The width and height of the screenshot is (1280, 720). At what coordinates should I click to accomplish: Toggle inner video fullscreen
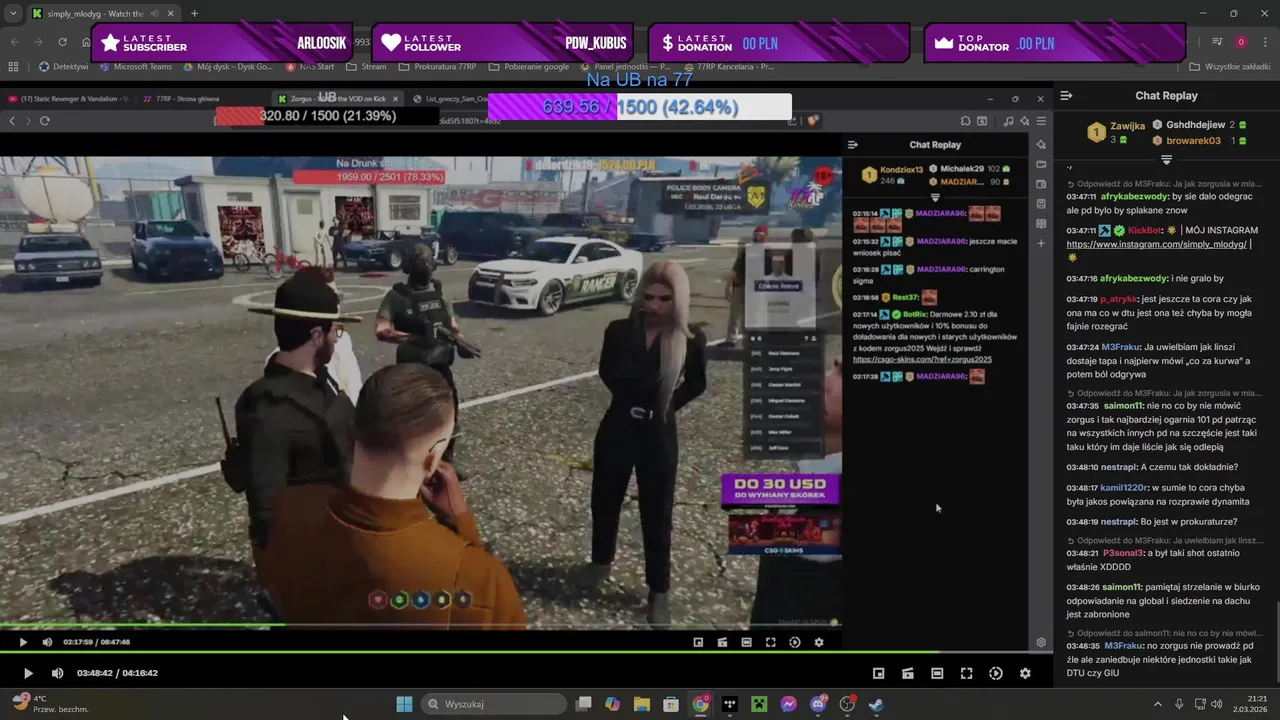(770, 642)
